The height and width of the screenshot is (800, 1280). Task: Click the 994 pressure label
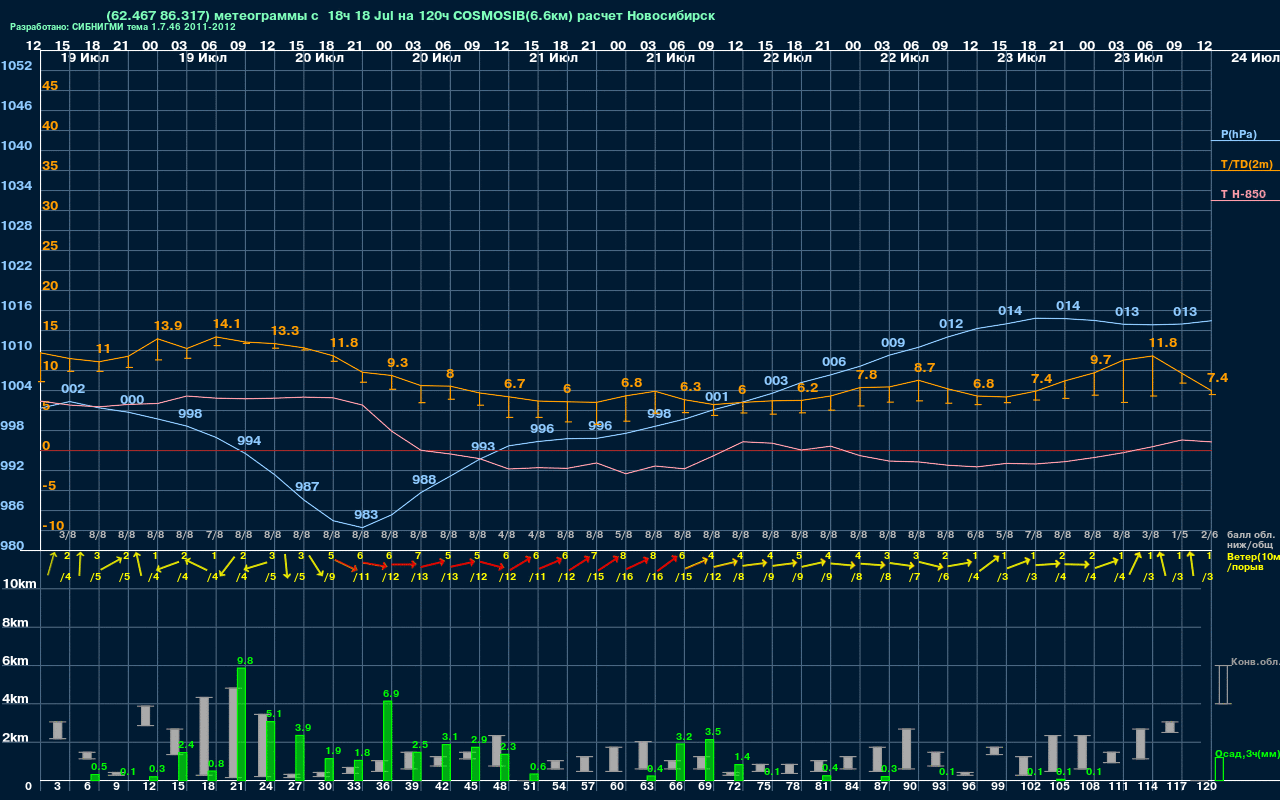pyautogui.click(x=249, y=441)
